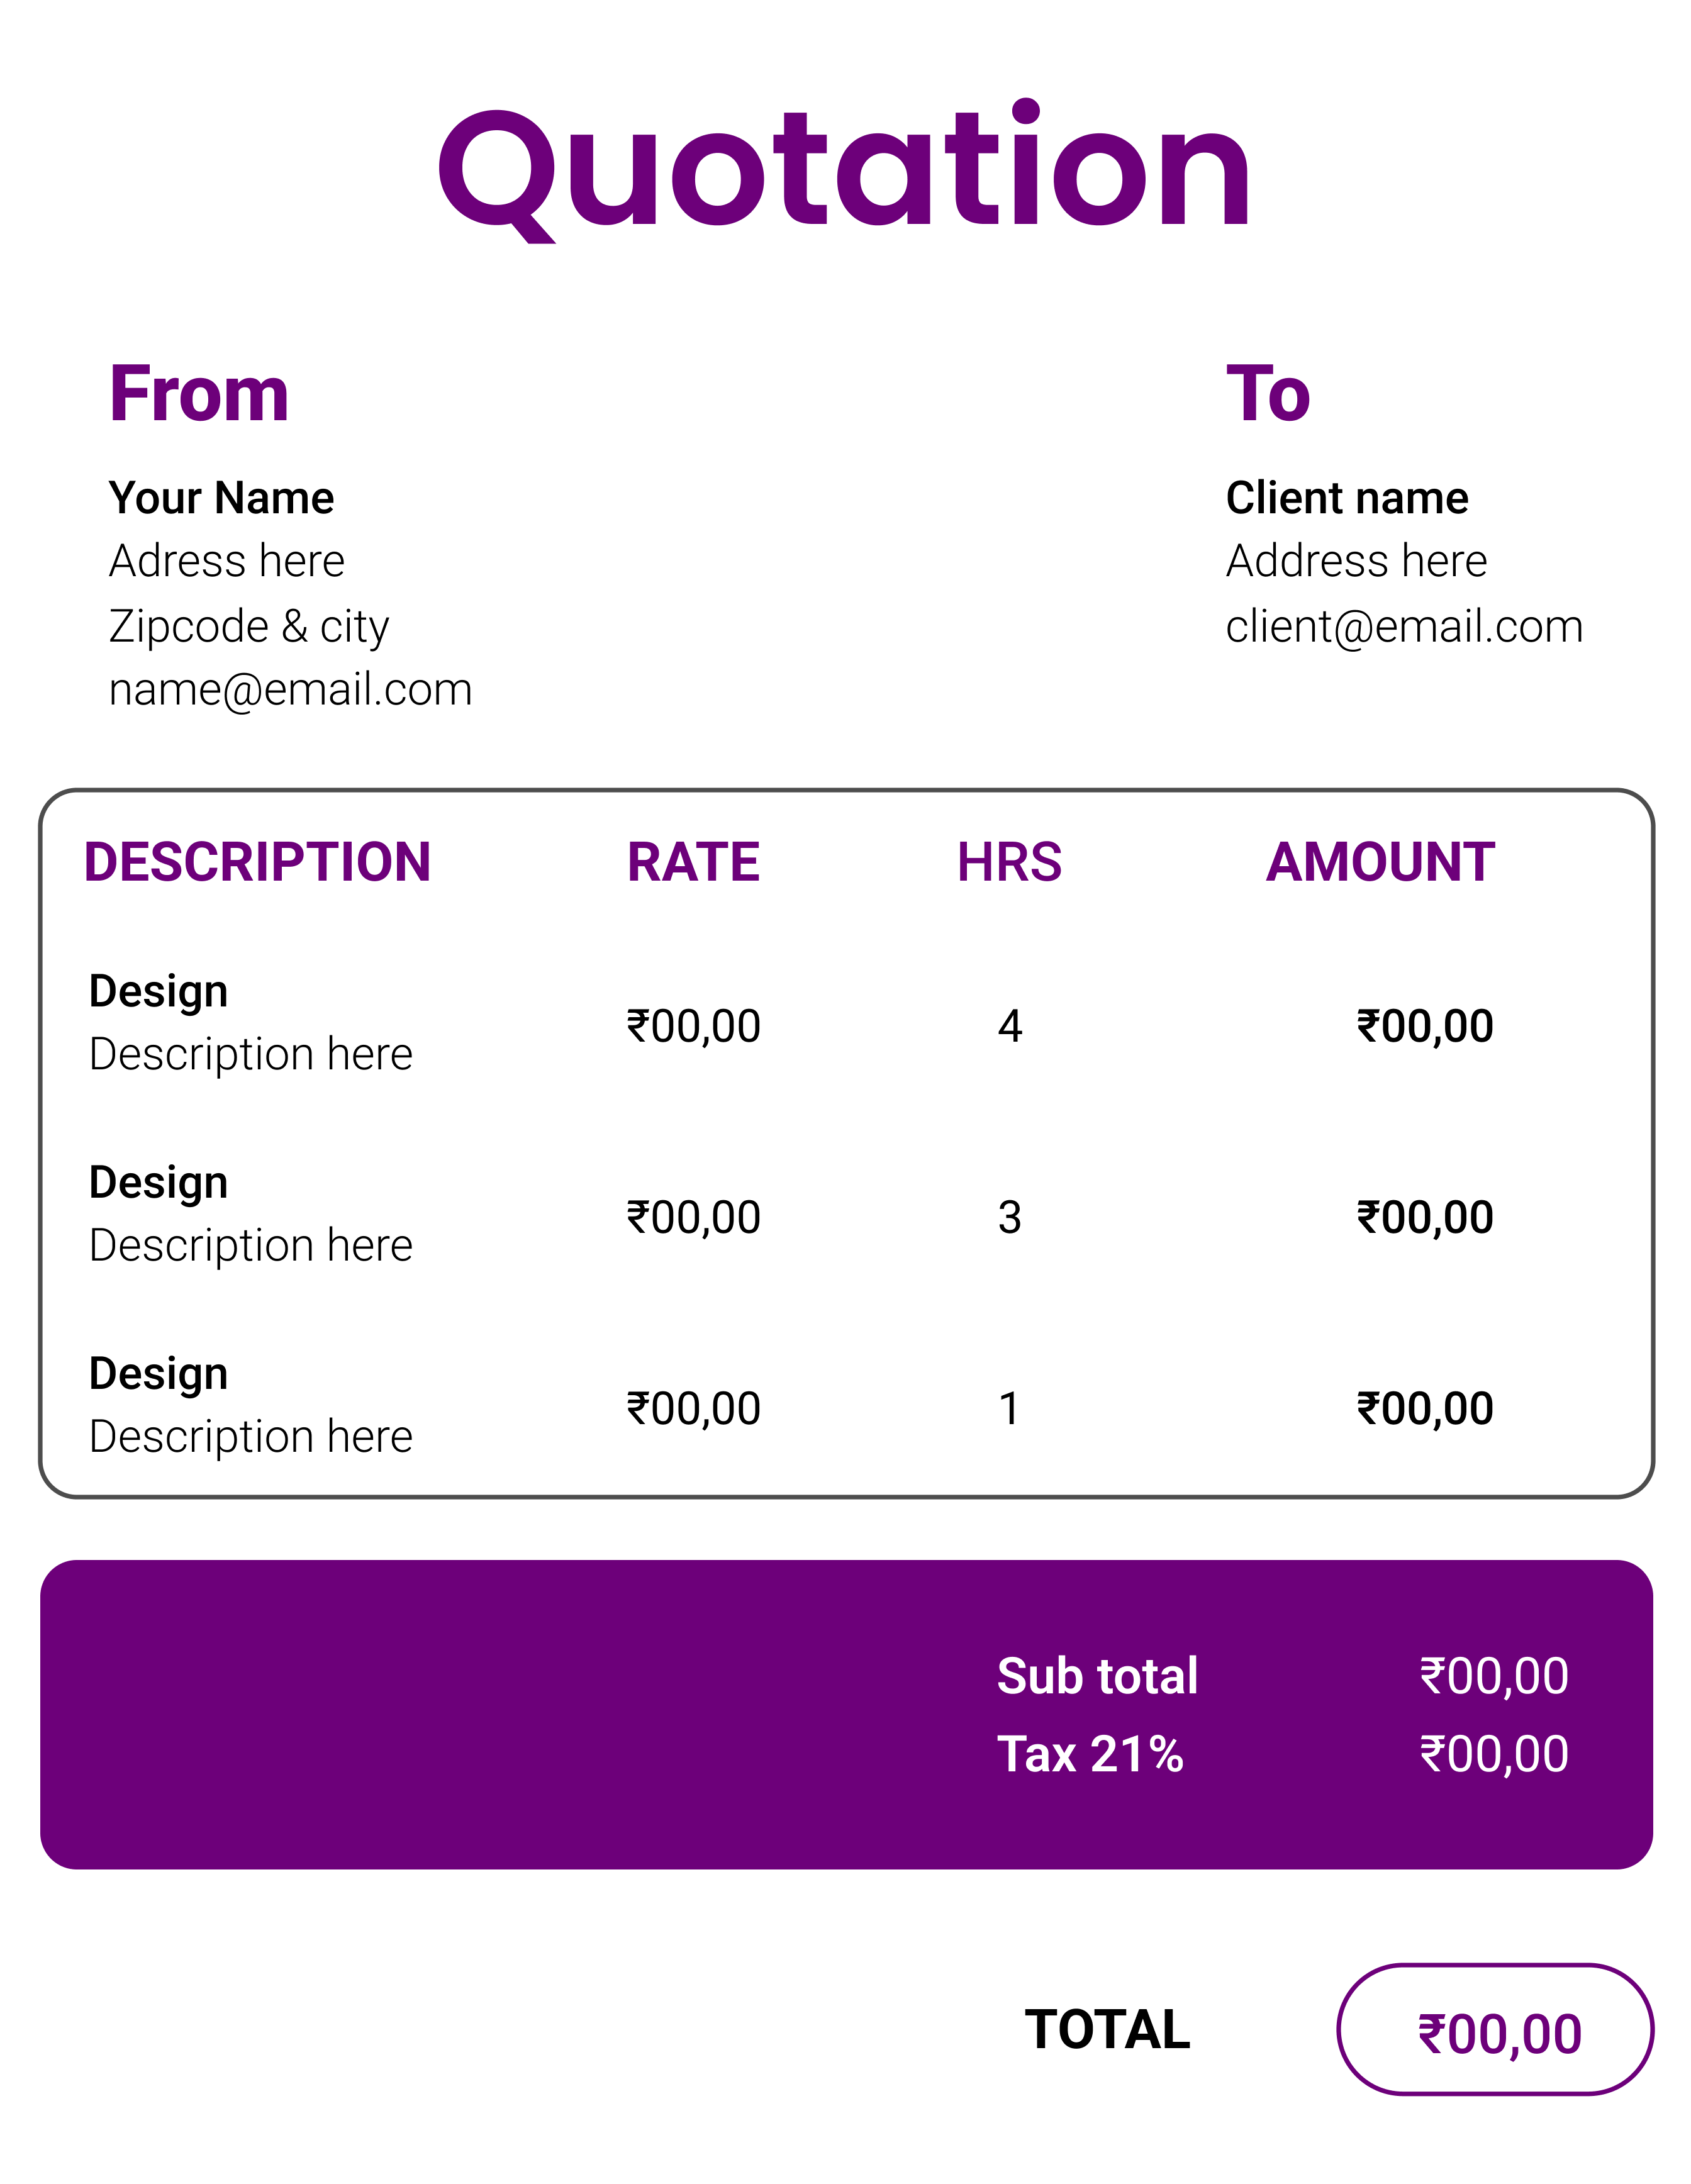Select the sender's Adress here line
Screen dimensions: 1691x2184
point(227,561)
